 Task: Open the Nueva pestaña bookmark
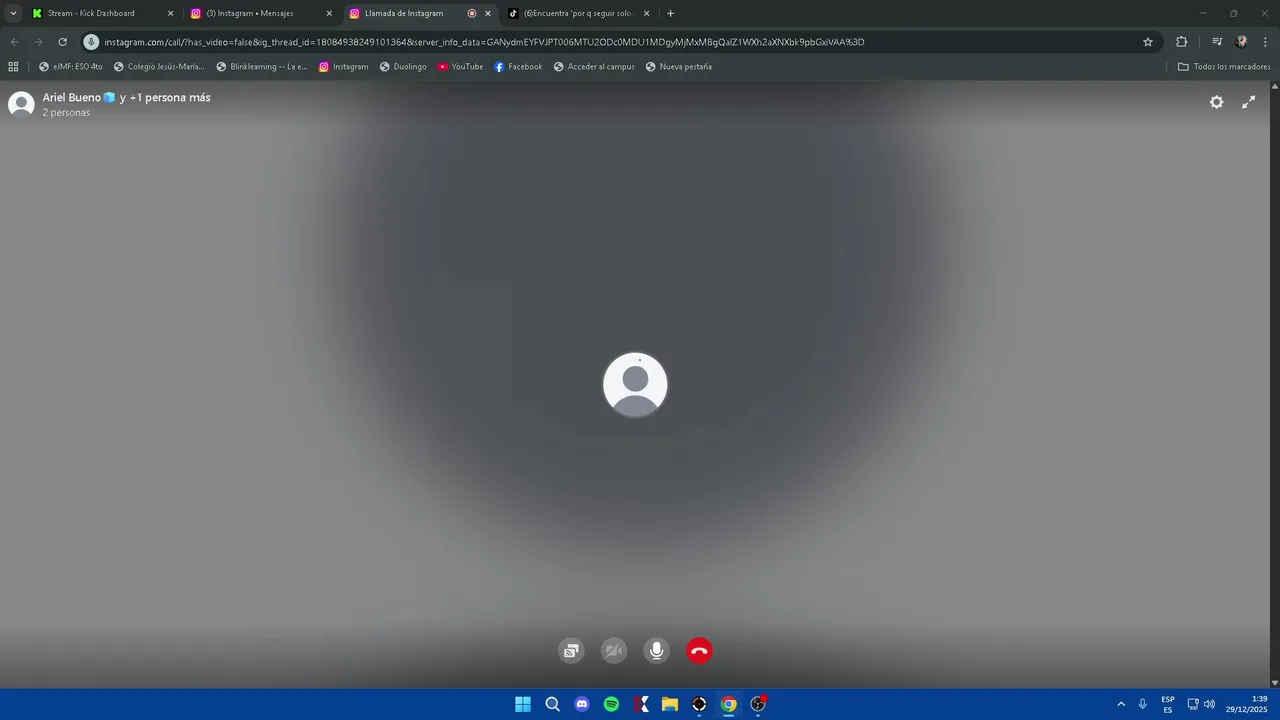click(x=679, y=67)
